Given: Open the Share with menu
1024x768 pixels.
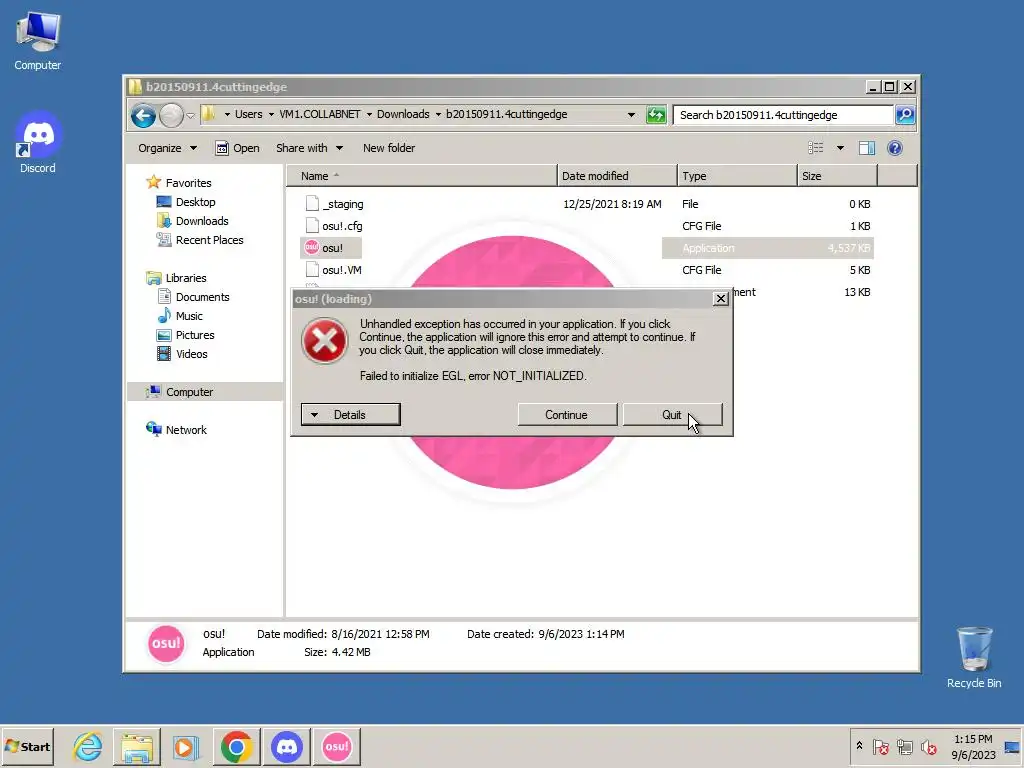Looking at the screenshot, I should coord(310,148).
